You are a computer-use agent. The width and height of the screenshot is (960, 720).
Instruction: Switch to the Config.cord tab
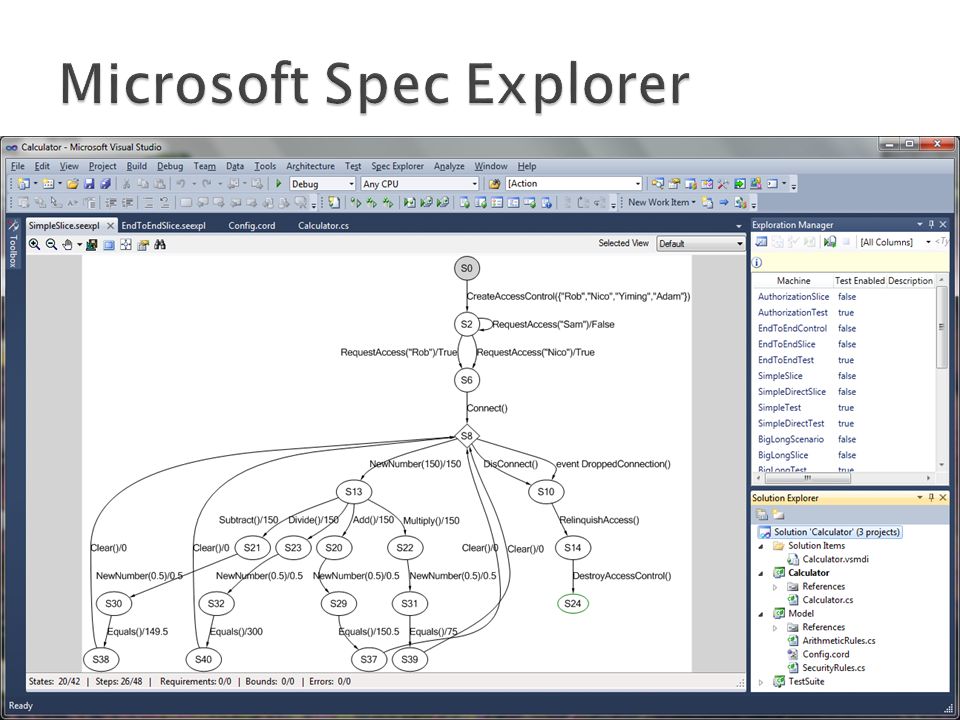252,225
